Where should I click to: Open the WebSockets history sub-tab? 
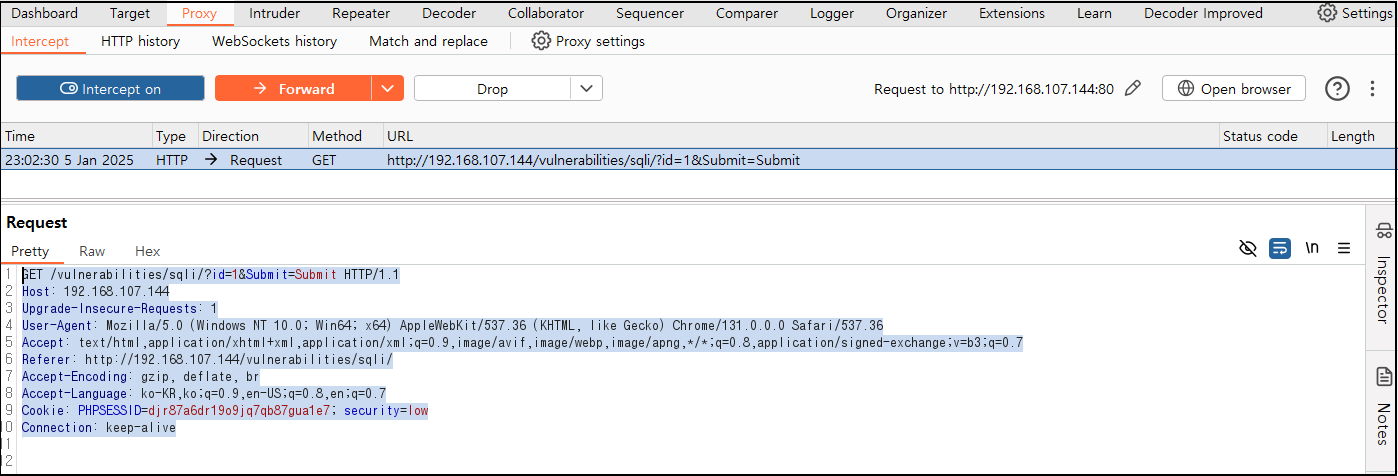[x=274, y=41]
